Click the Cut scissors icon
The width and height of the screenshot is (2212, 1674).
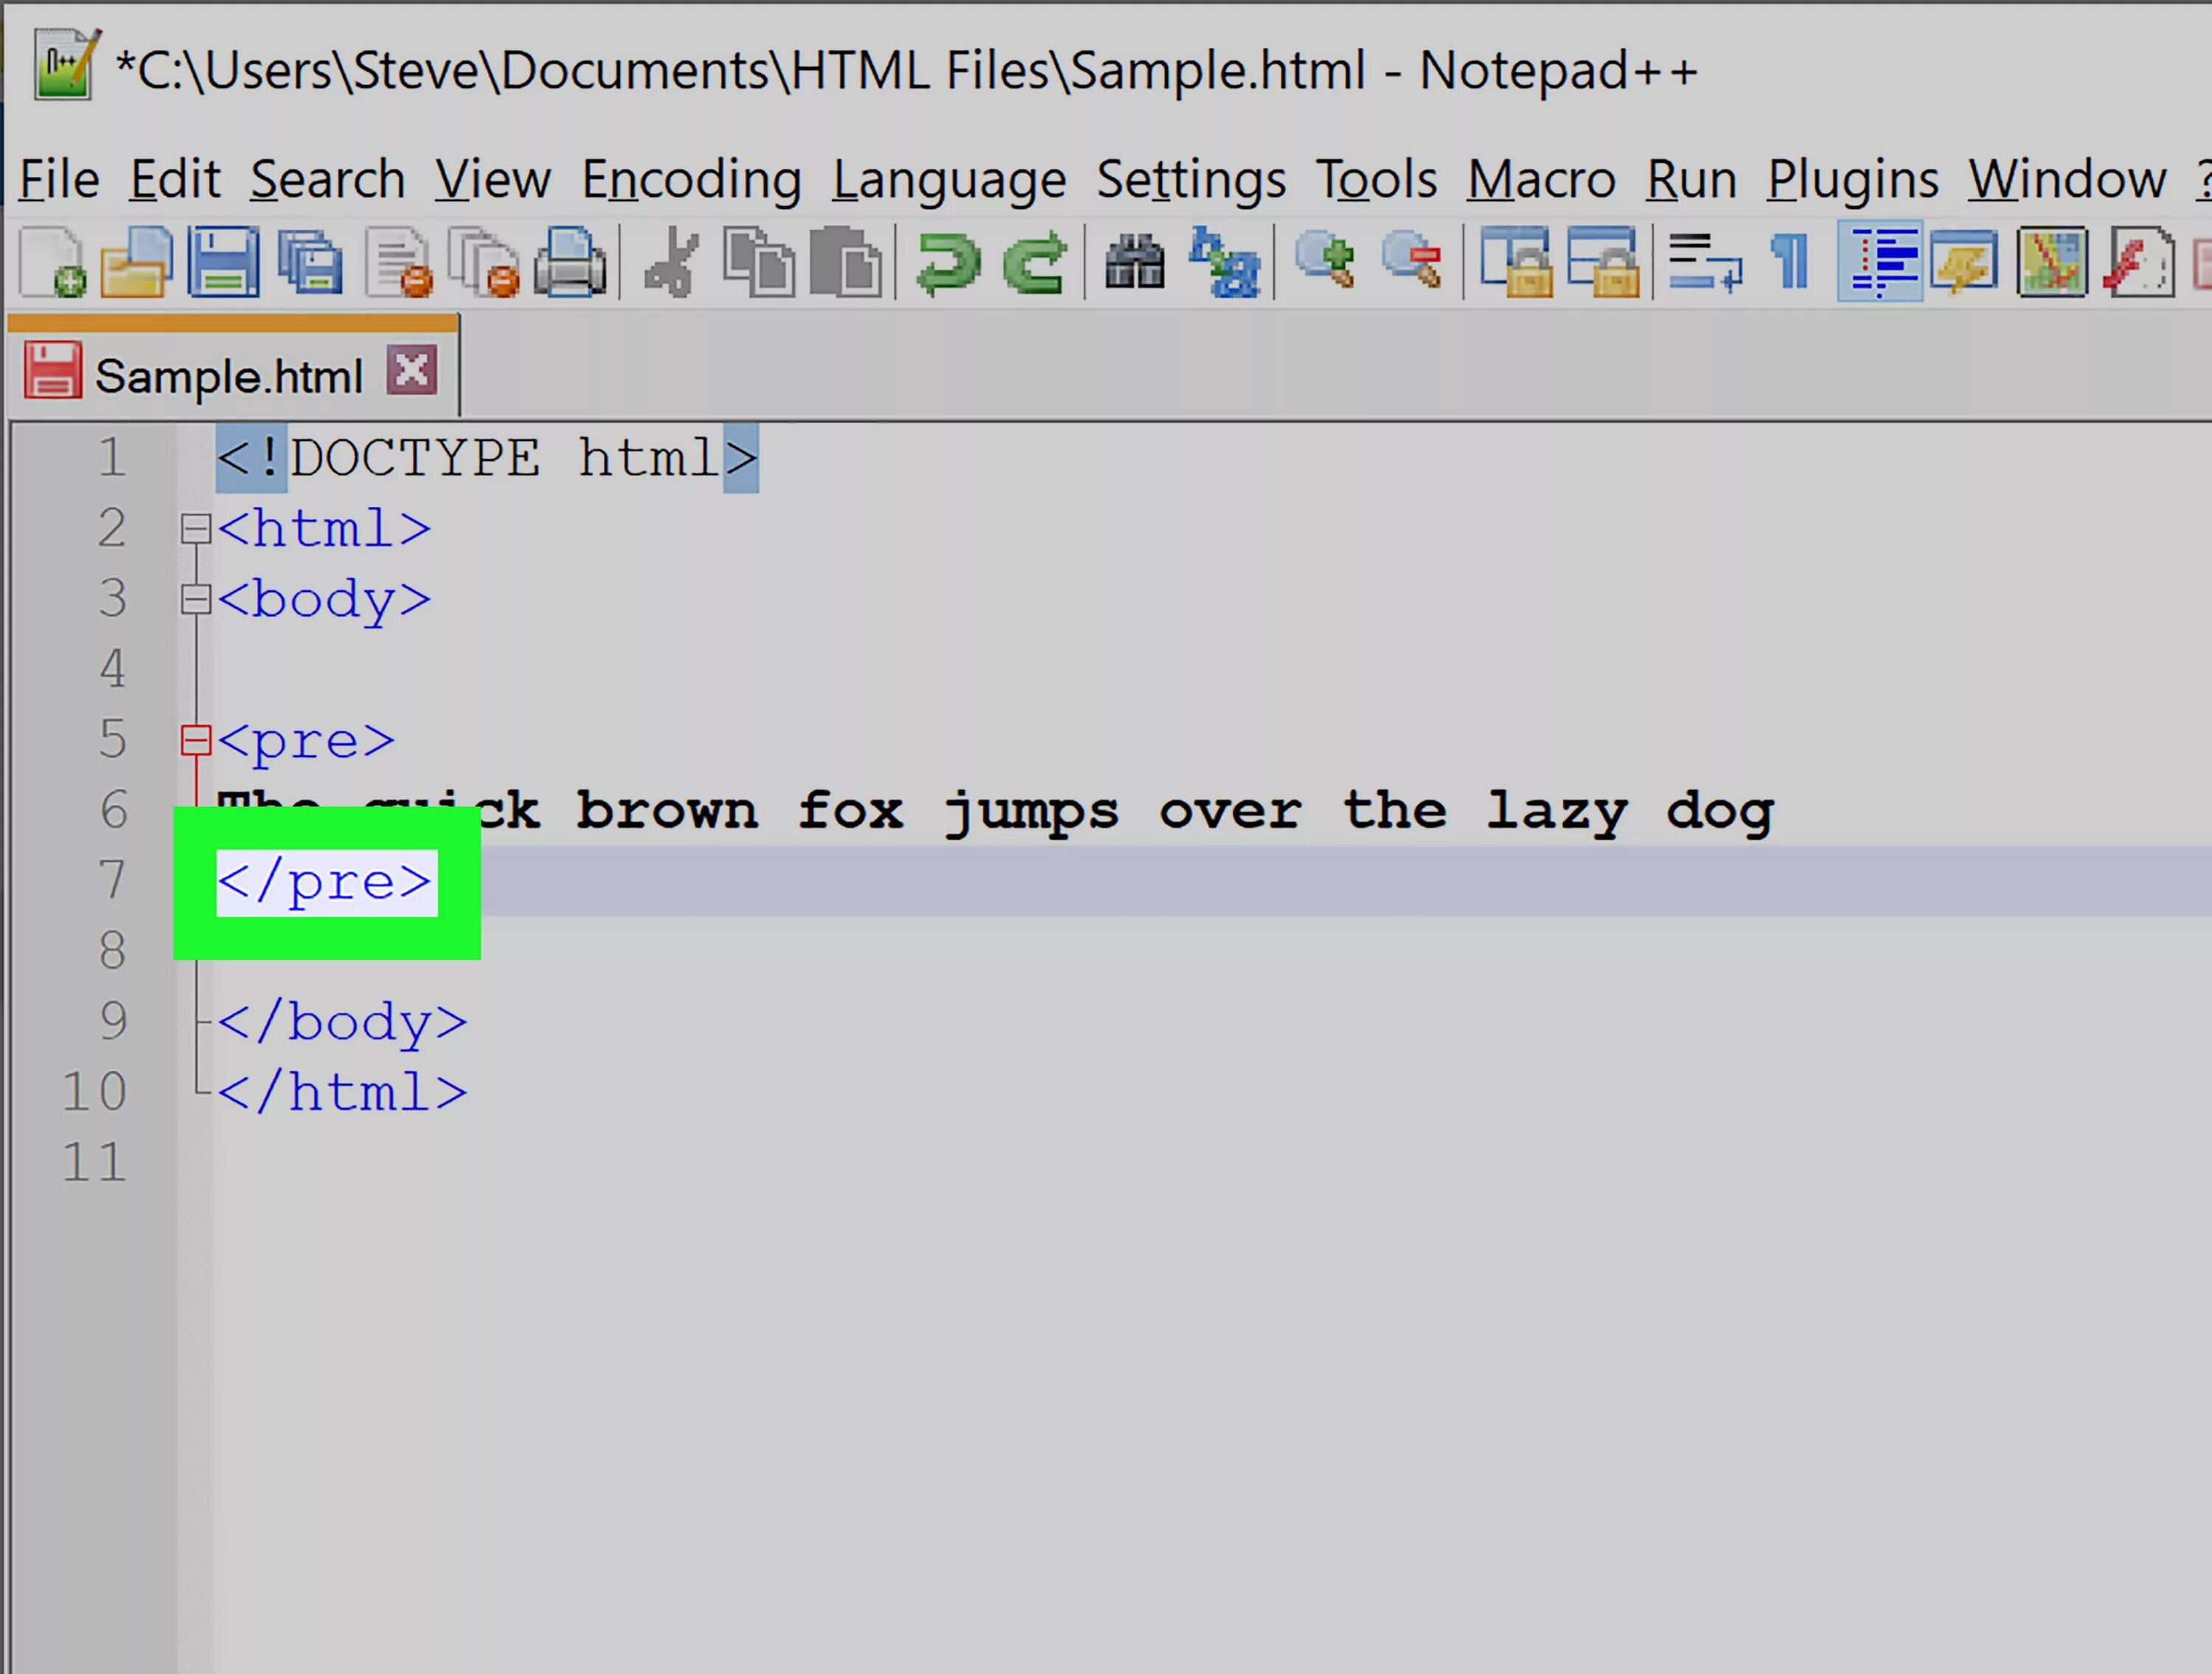tap(671, 262)
